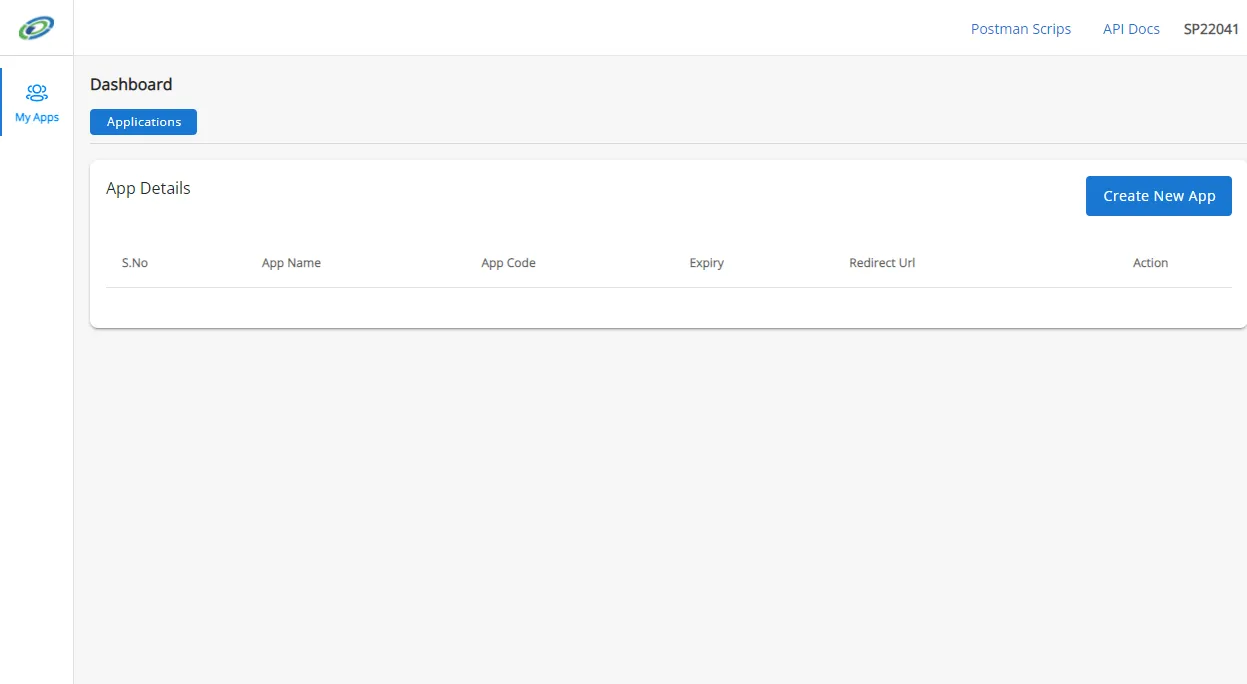Click the blank top header bar area
1247x684 pixels.
point(500,28)
